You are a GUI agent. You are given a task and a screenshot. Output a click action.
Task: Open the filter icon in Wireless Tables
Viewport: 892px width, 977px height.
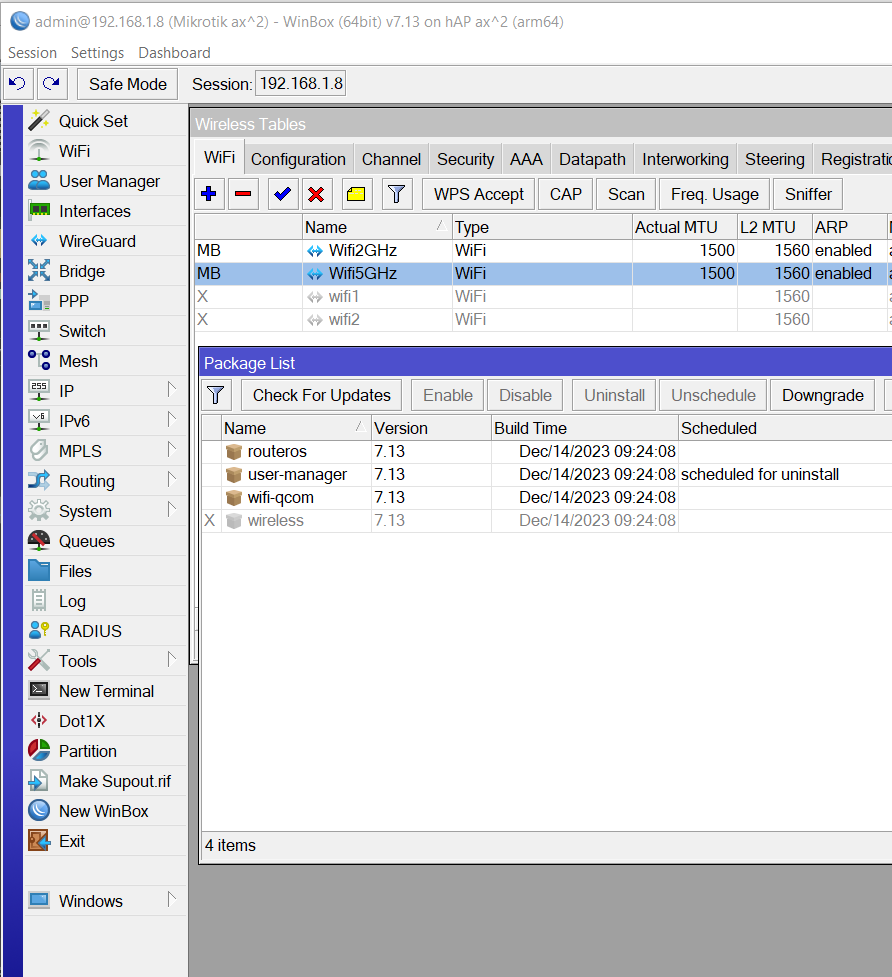coord(396,193)
